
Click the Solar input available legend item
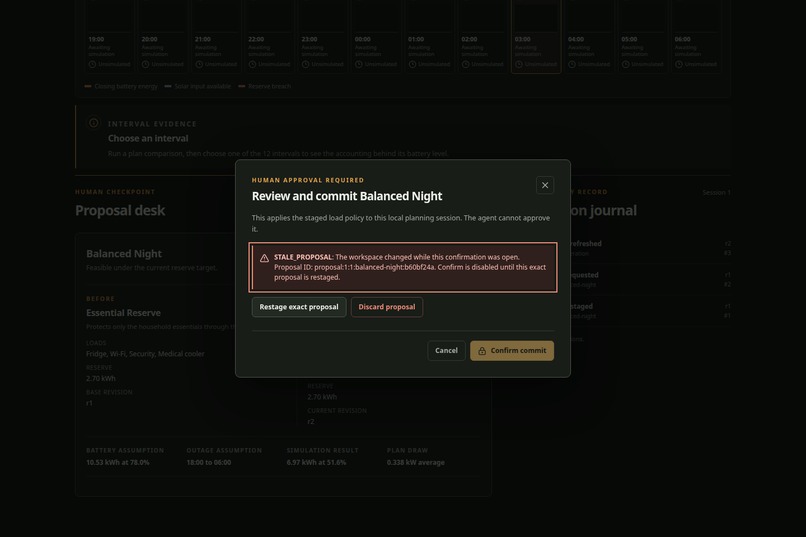tap(198, 86)
